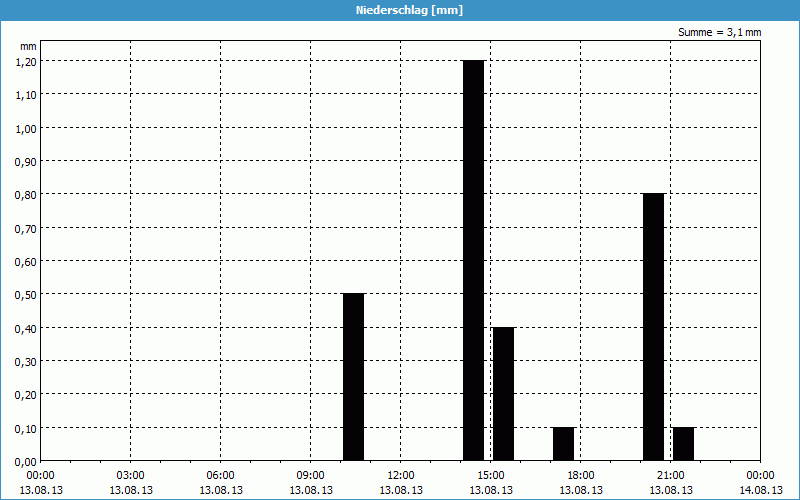Click the 0,70 value on y-axis

pos(25,228)
